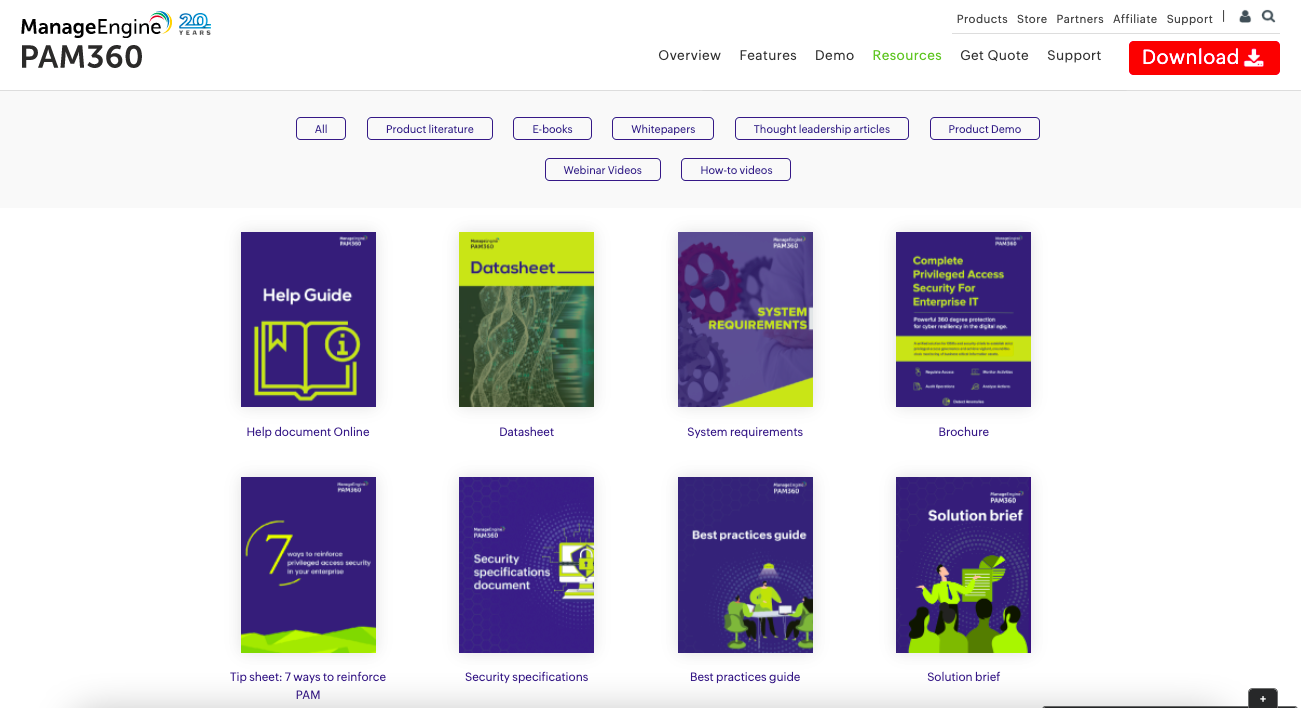
Task: Filter resources by Whitepapers
Action: point(663,129)
